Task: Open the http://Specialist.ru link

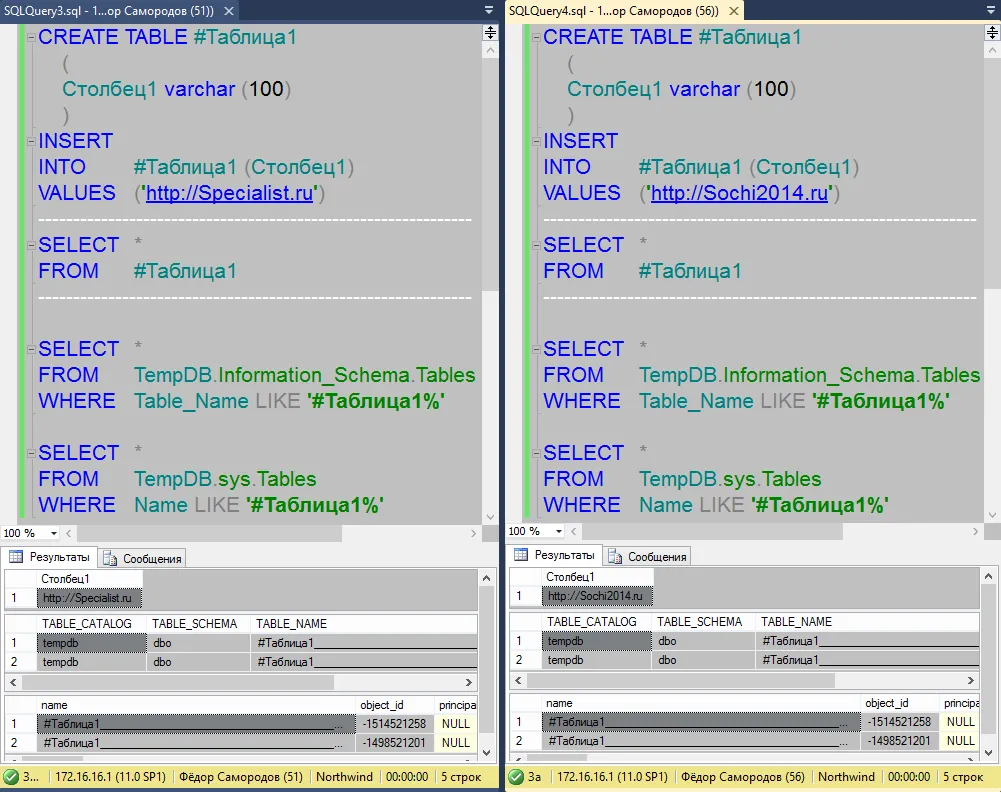Action: point(230,193)
